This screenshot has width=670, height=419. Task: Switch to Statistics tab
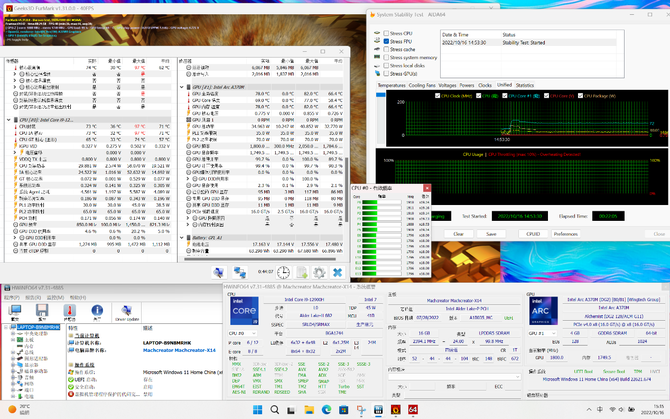pyautogui.click(x=525, y=85)
